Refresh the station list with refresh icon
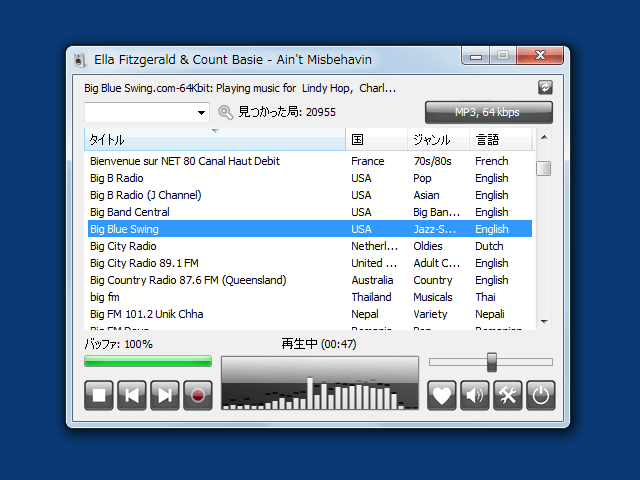640x480 pixels. pos(545,87)
